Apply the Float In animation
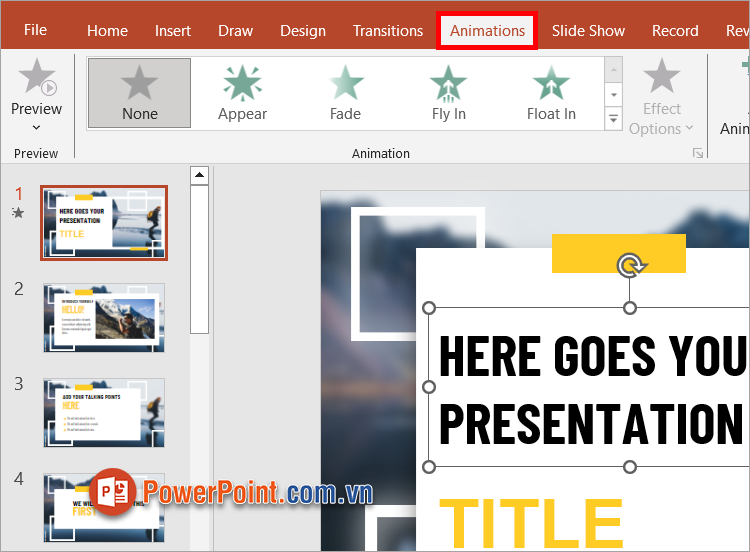Viewport: 750px width, 552px height. pyautogui.click(x=551, y=93)
